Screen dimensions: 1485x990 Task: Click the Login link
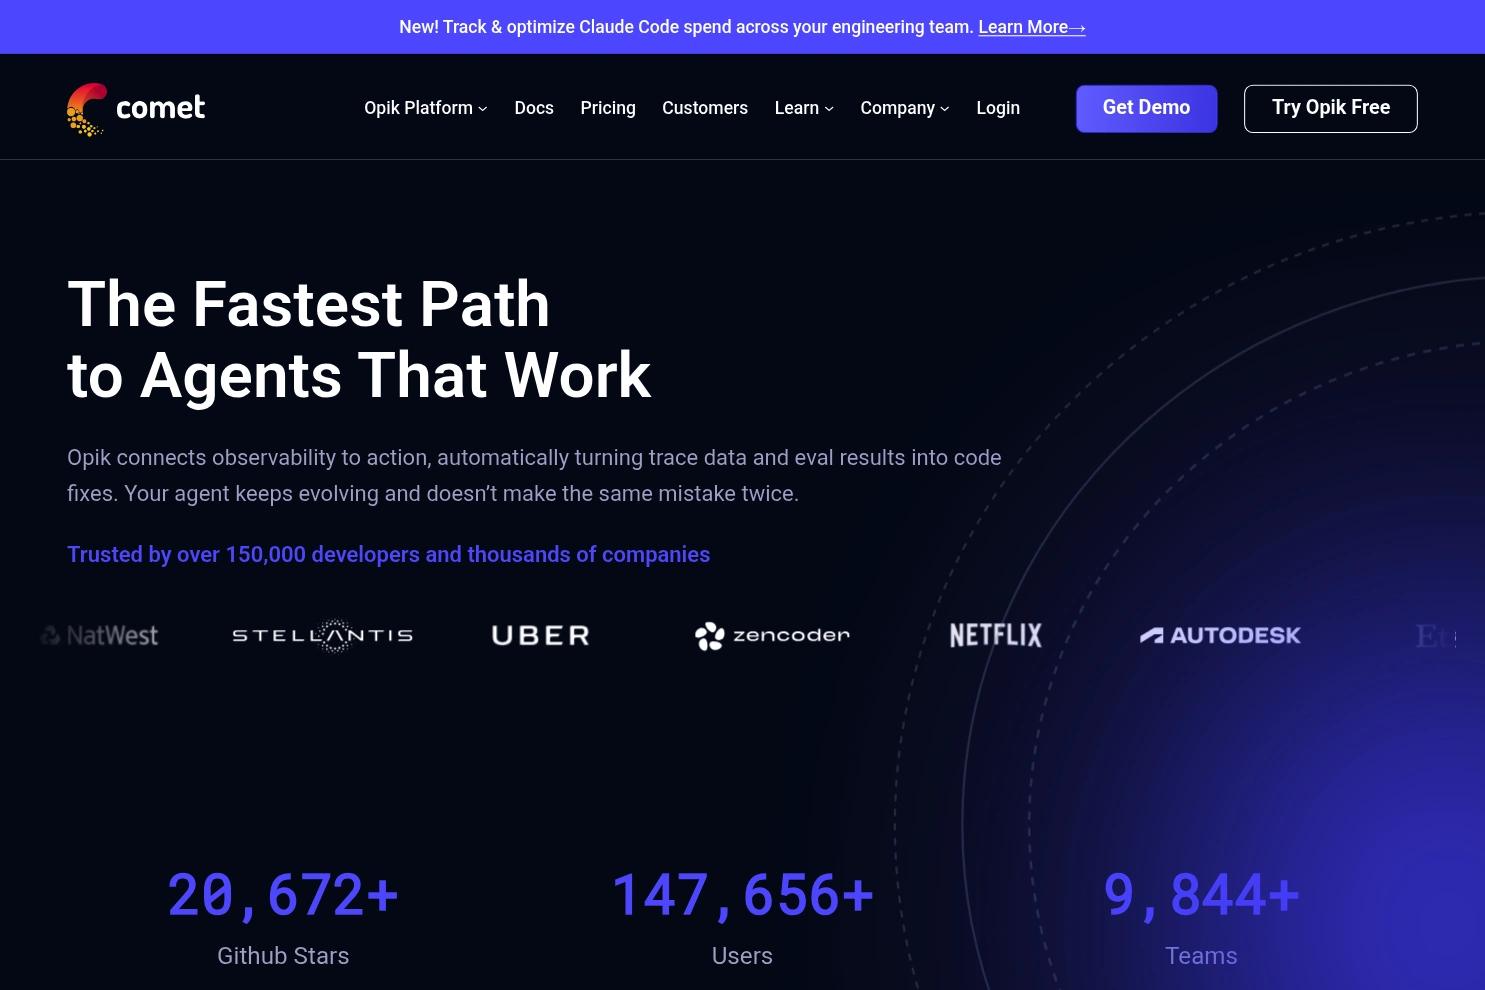[998, 108]
